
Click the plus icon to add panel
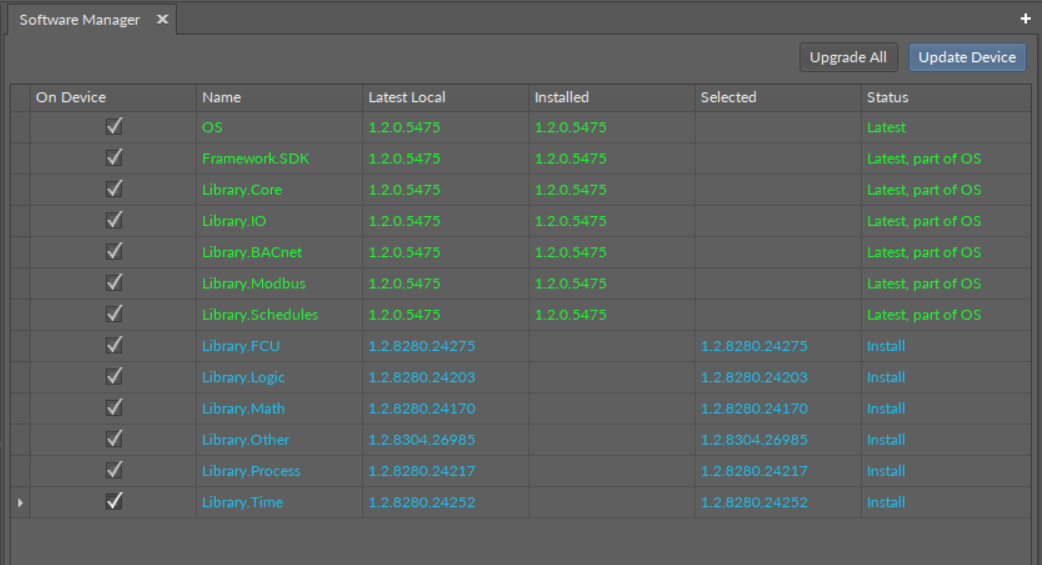(1025, 19)
